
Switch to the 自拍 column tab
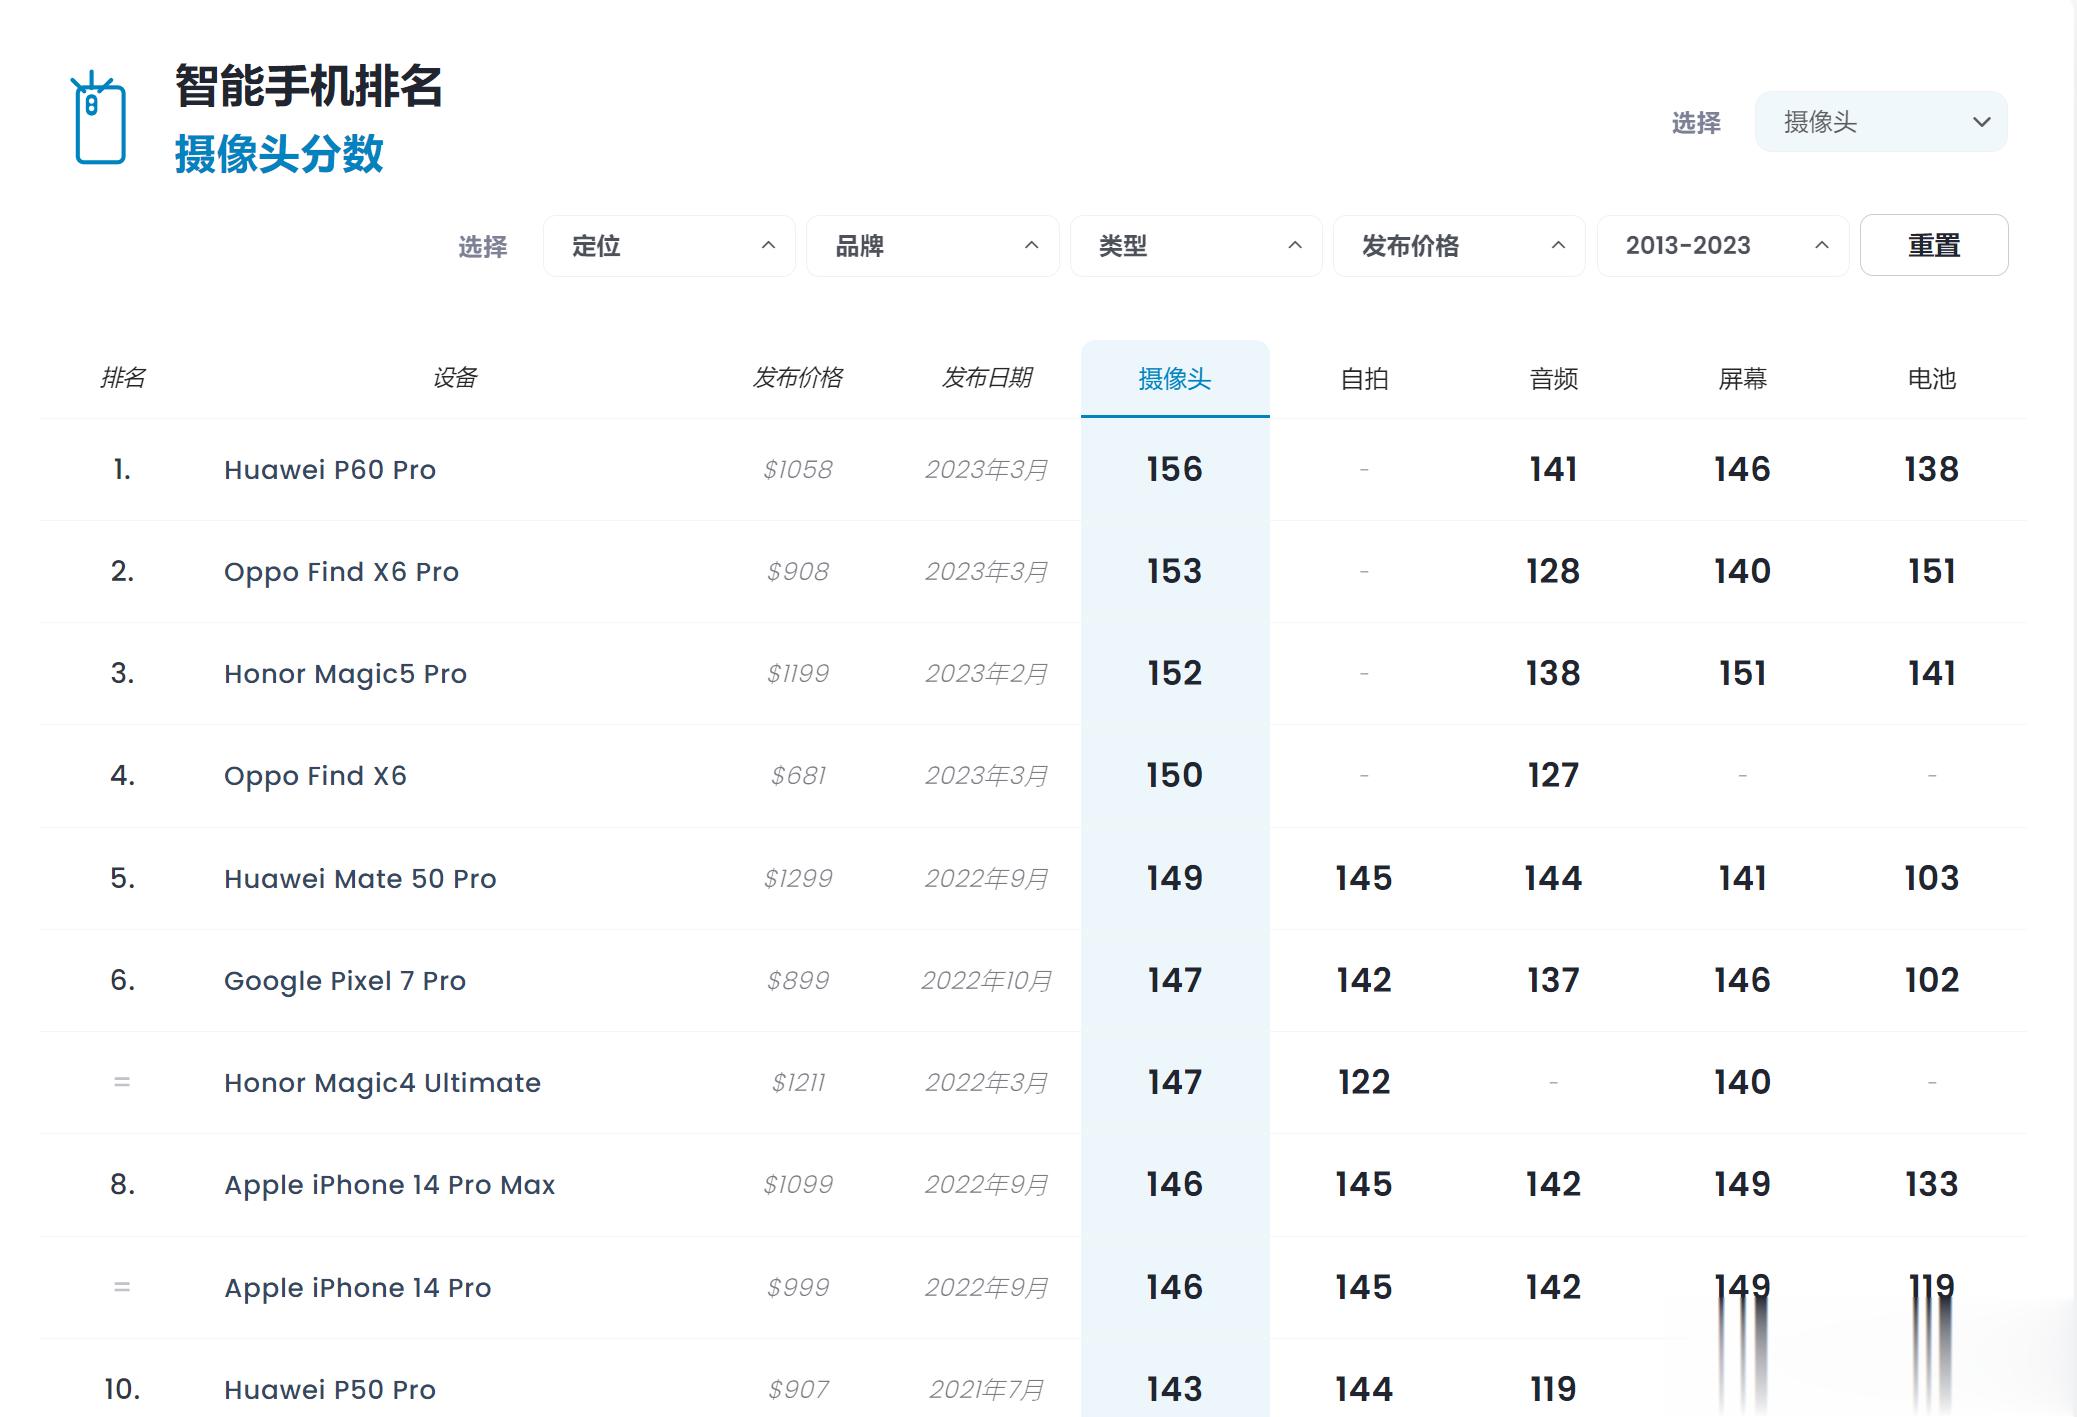1364,379
